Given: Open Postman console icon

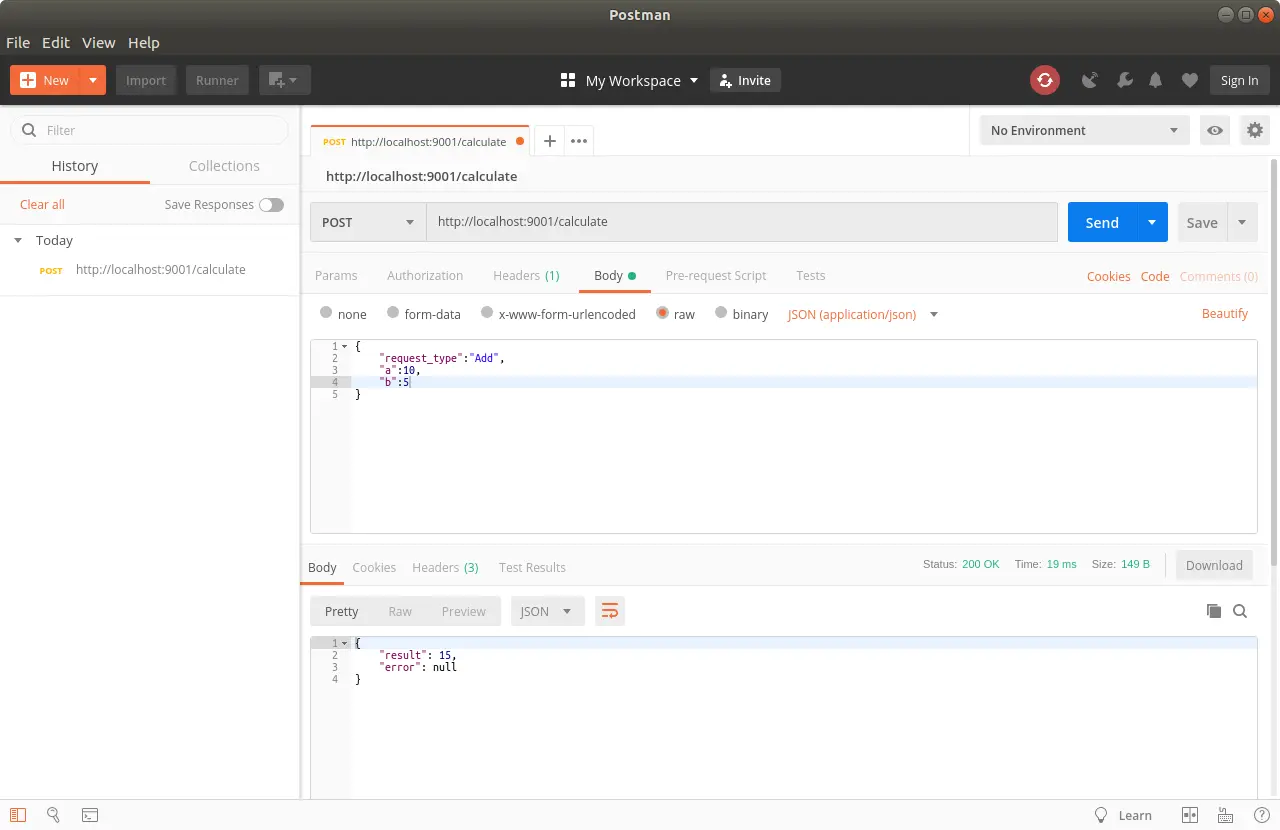Looking at the screenshot, I should (x=89, y=815).
